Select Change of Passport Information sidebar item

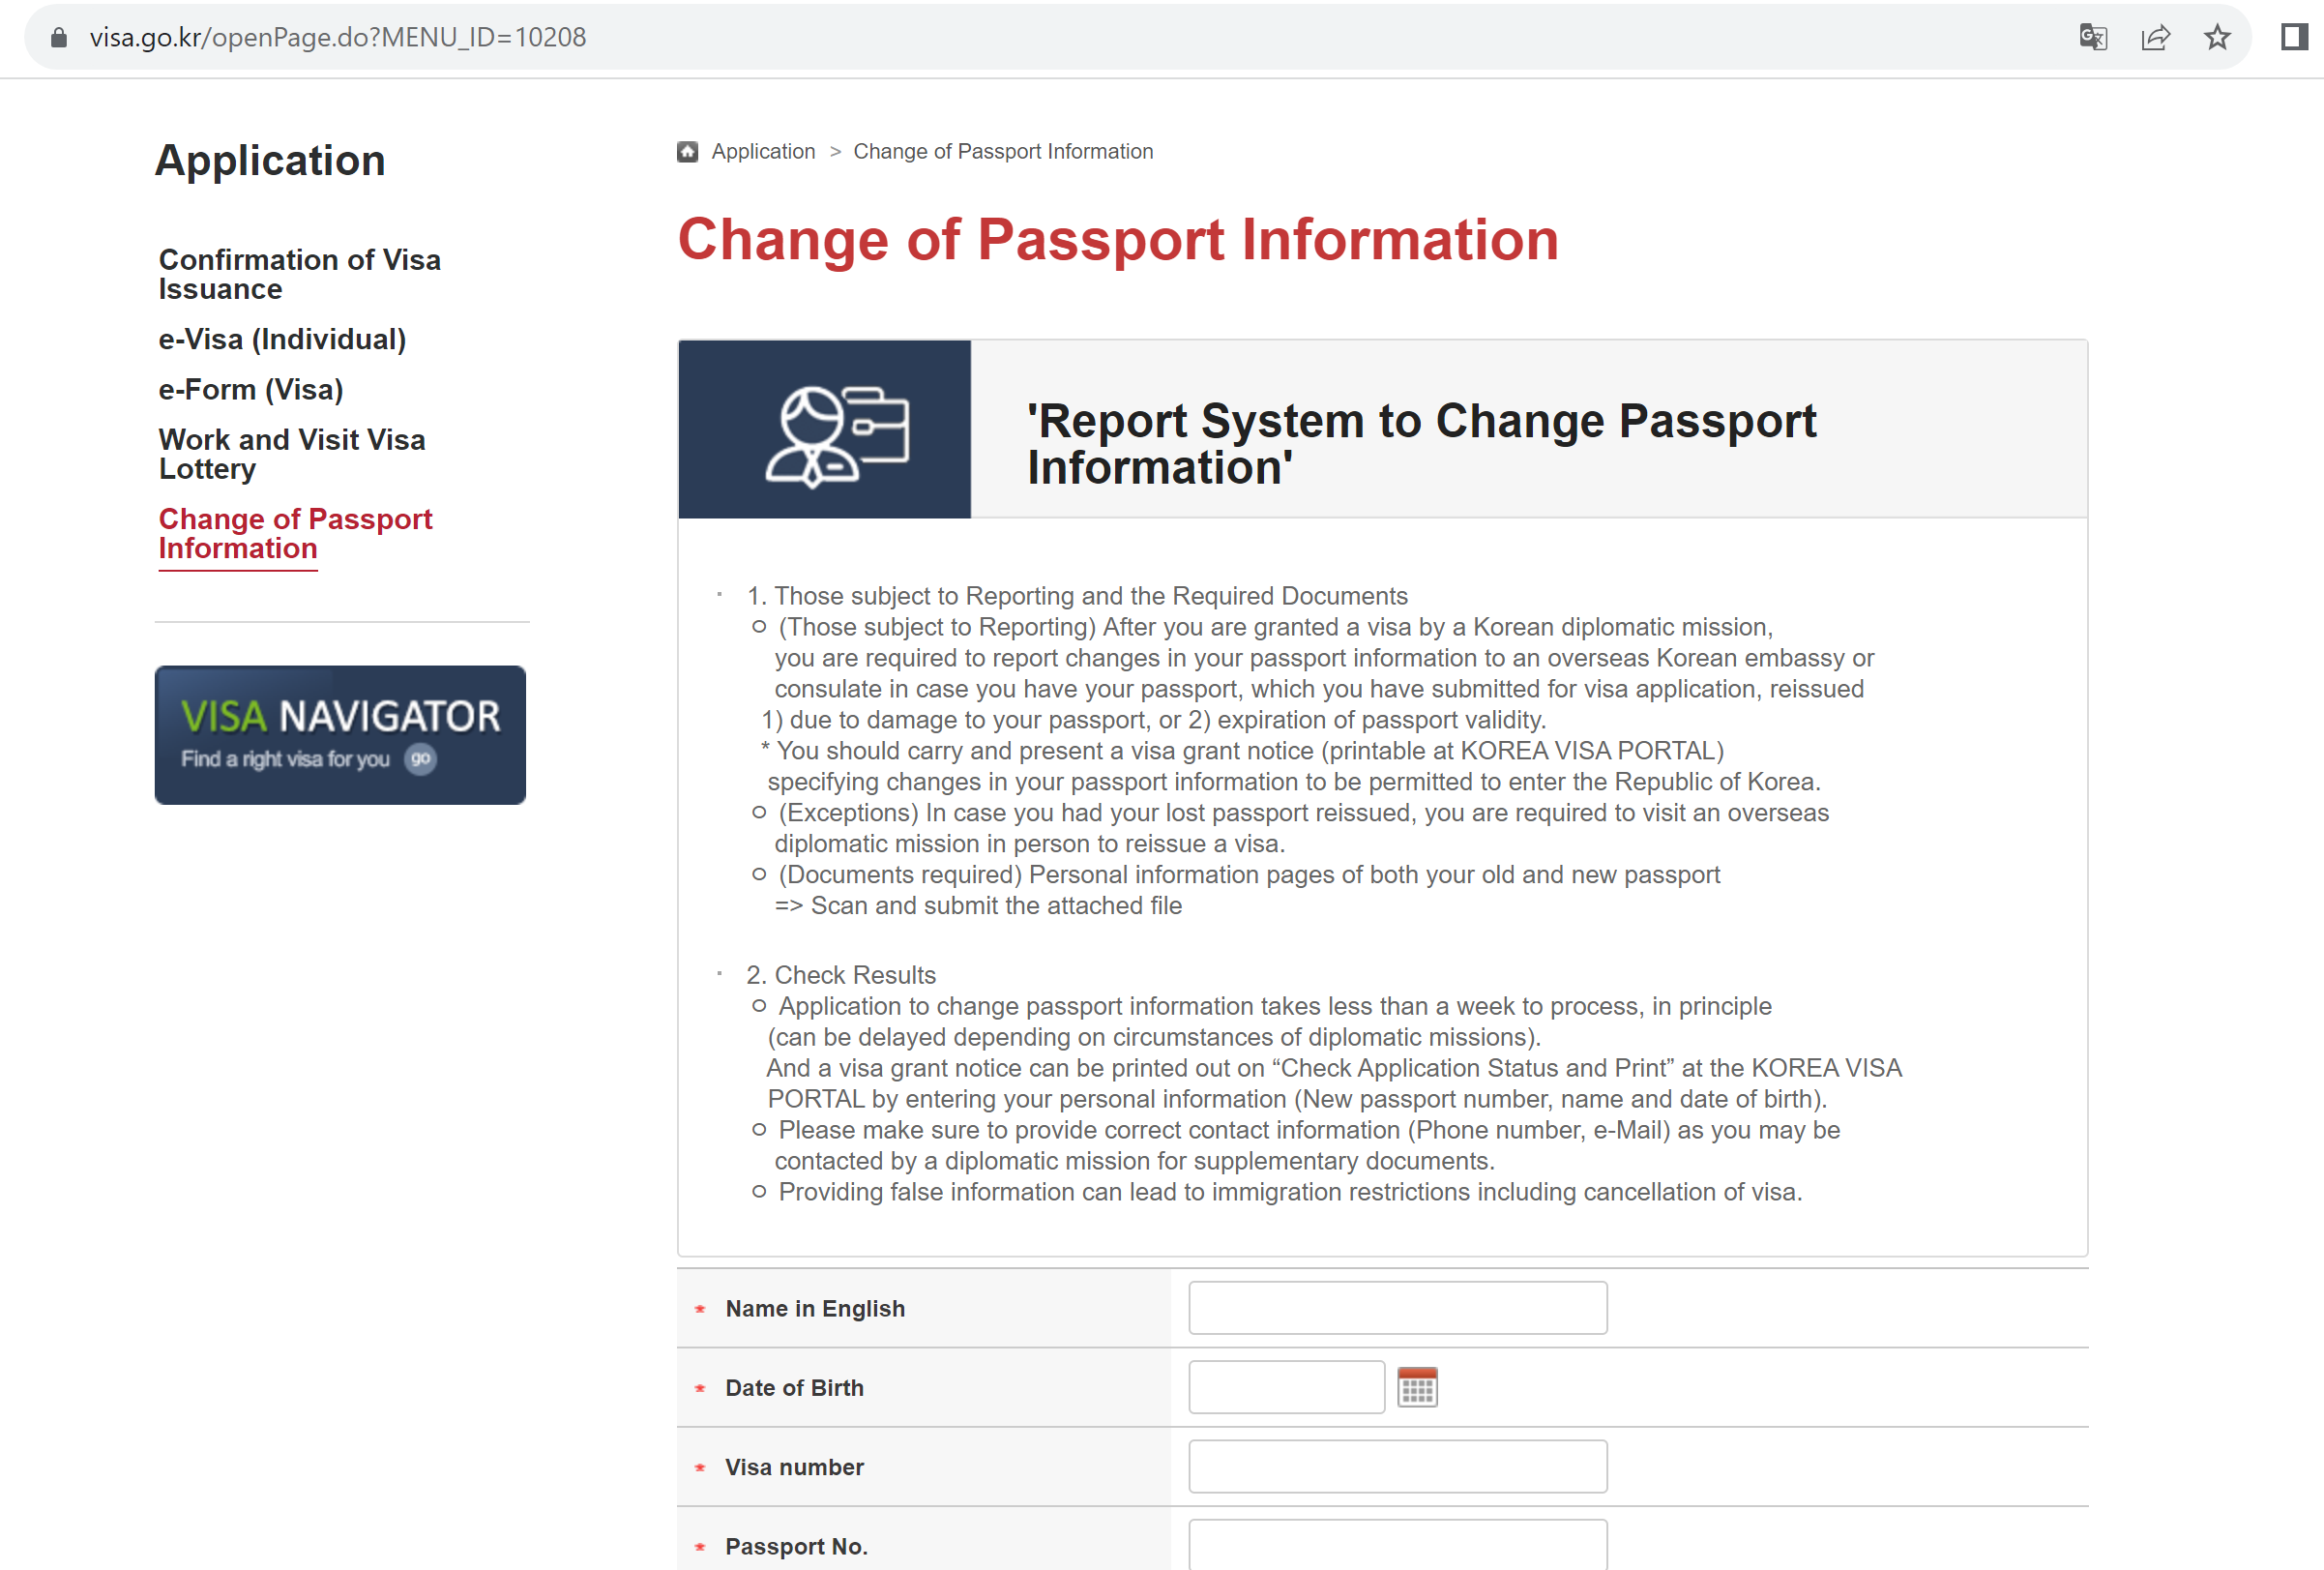click(295, 533)
